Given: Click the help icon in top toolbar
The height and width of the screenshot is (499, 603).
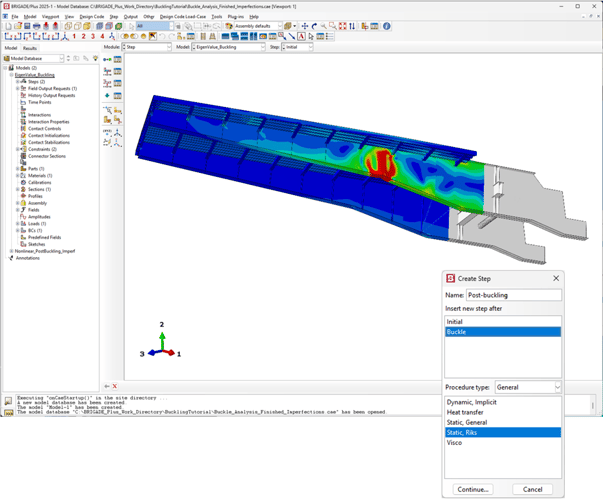Looking at the screenshot, I should pyautogui.click(x=387, y=27).
